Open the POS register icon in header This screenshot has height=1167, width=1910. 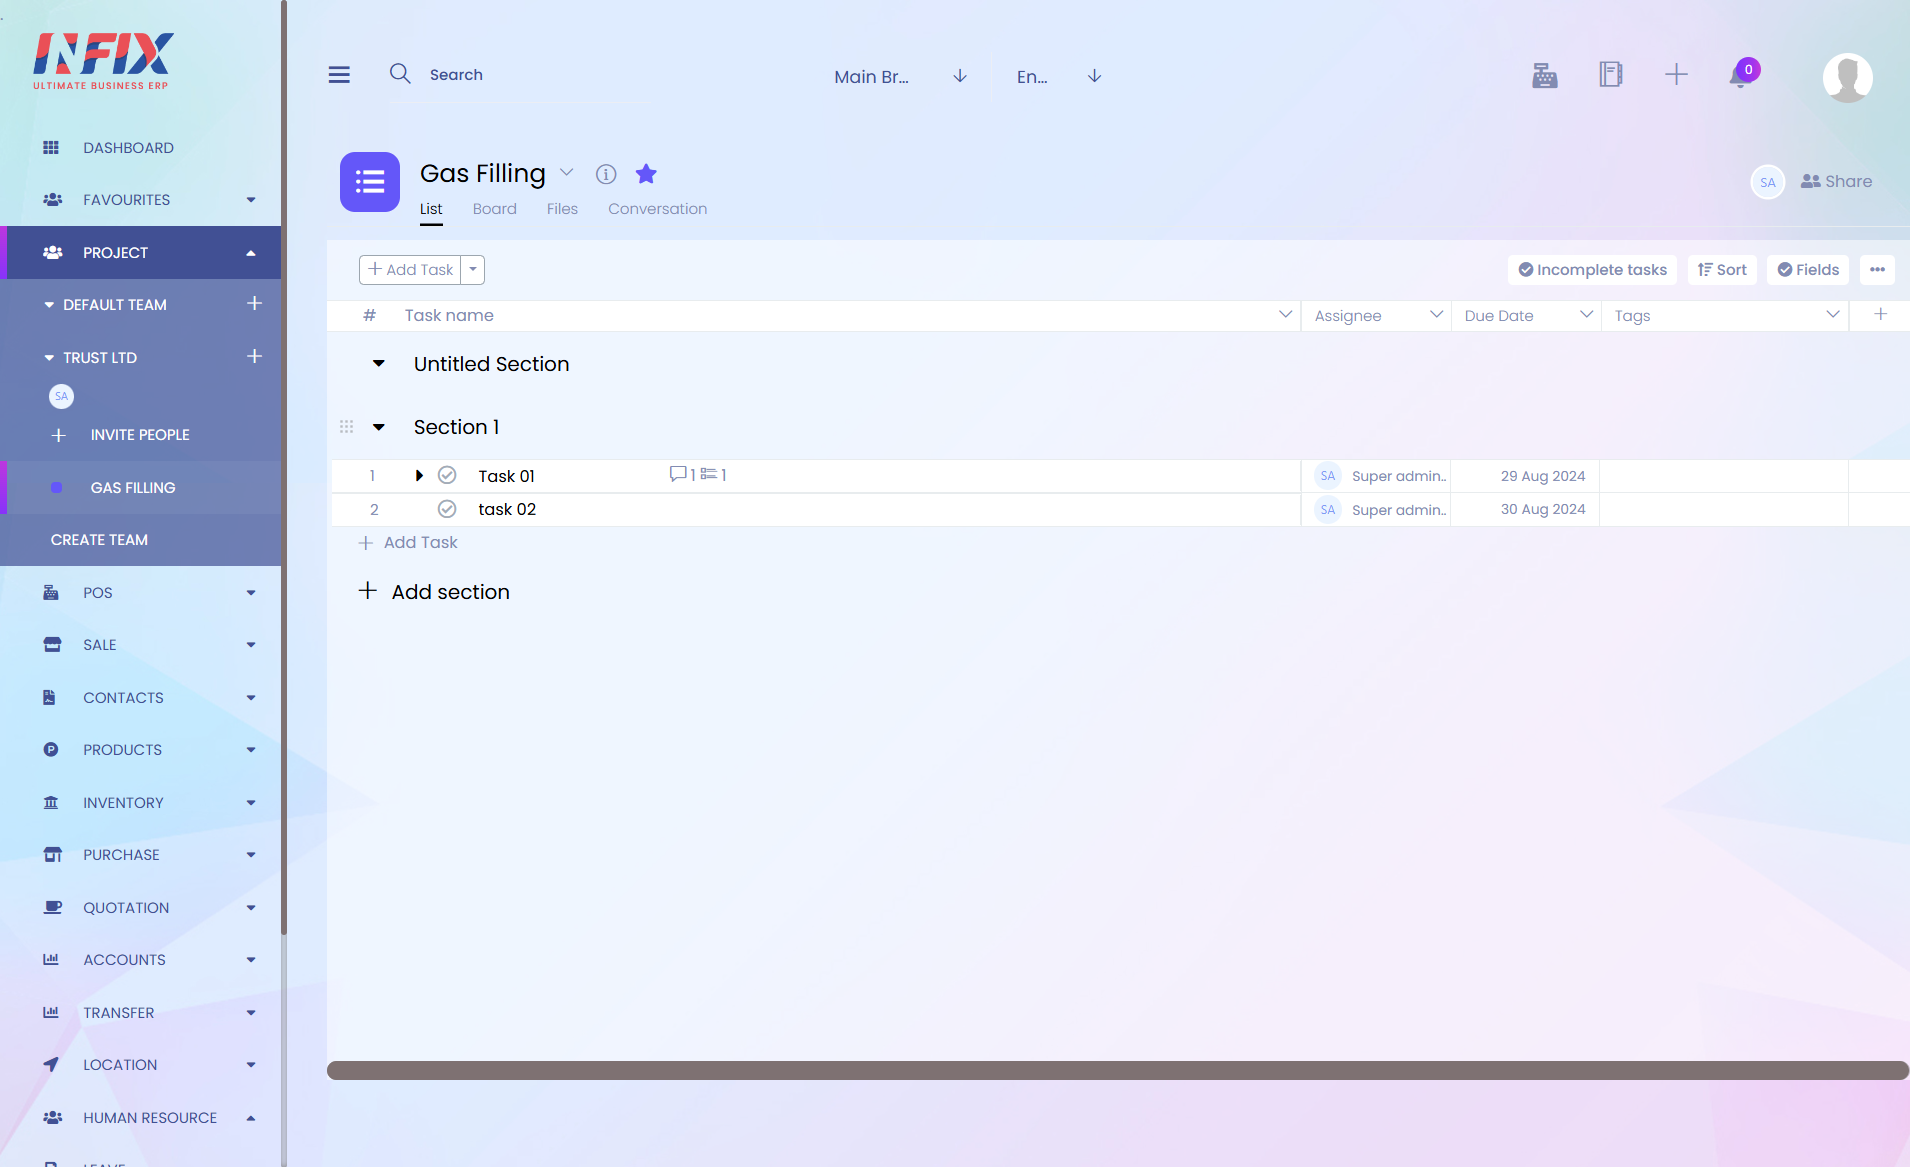point(1545,75)
